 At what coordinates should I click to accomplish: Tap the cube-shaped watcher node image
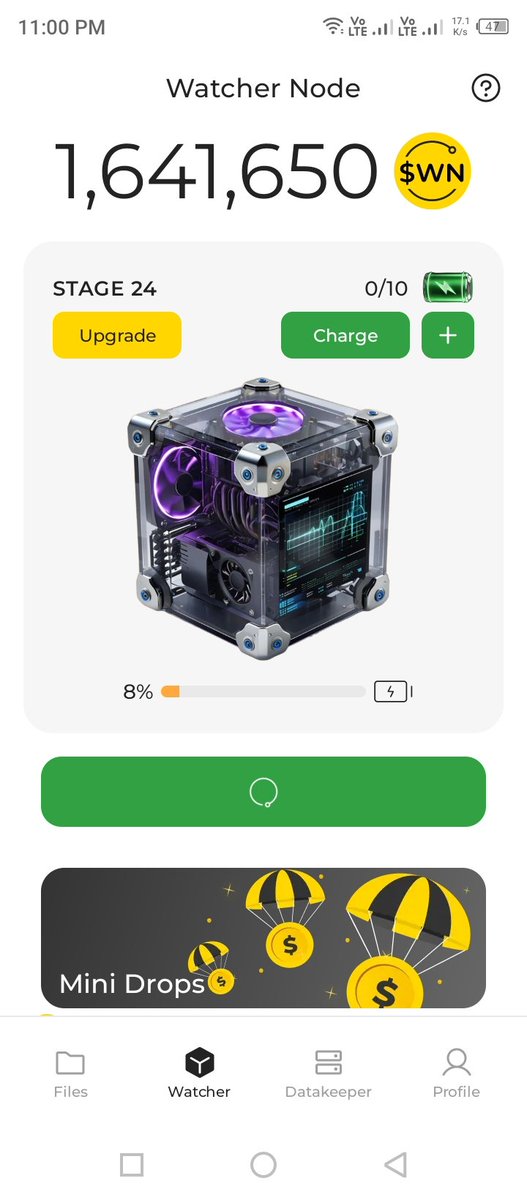[263, 517]
